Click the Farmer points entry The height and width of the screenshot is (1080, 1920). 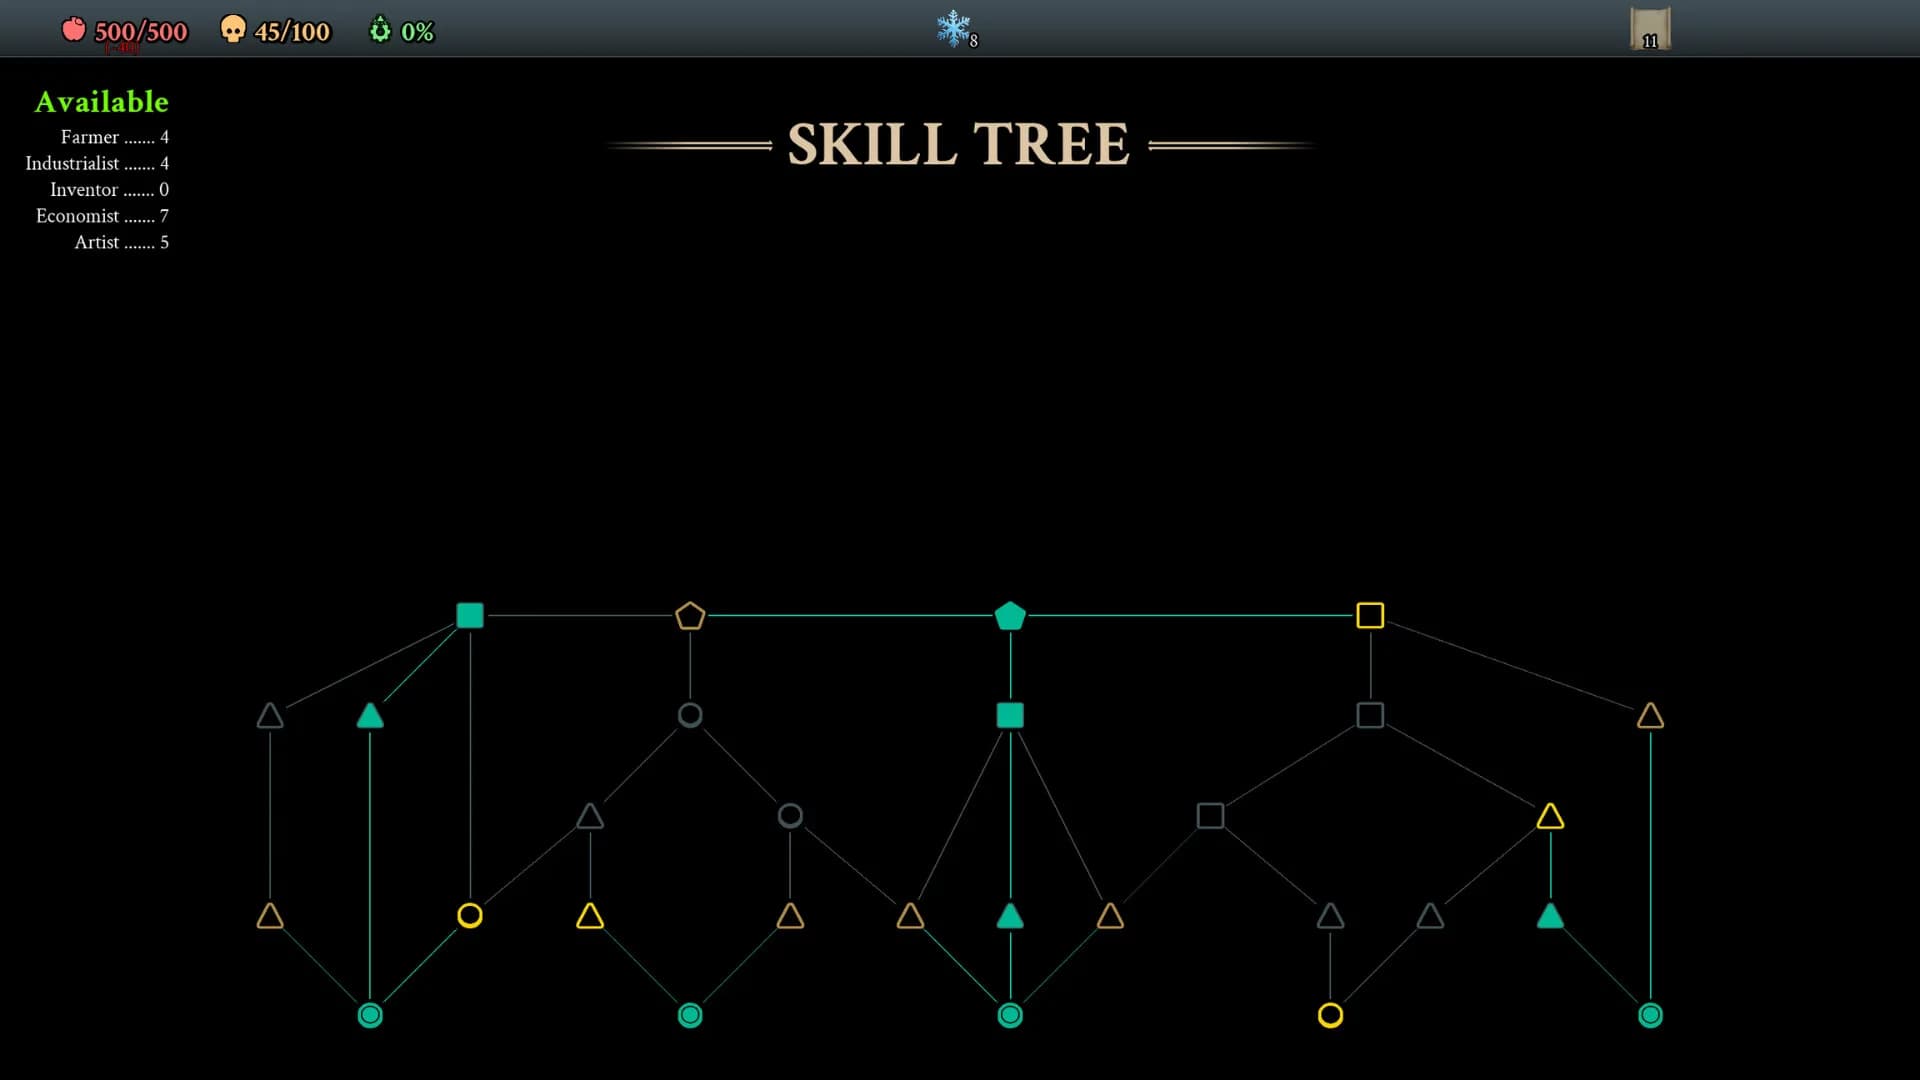114,137
